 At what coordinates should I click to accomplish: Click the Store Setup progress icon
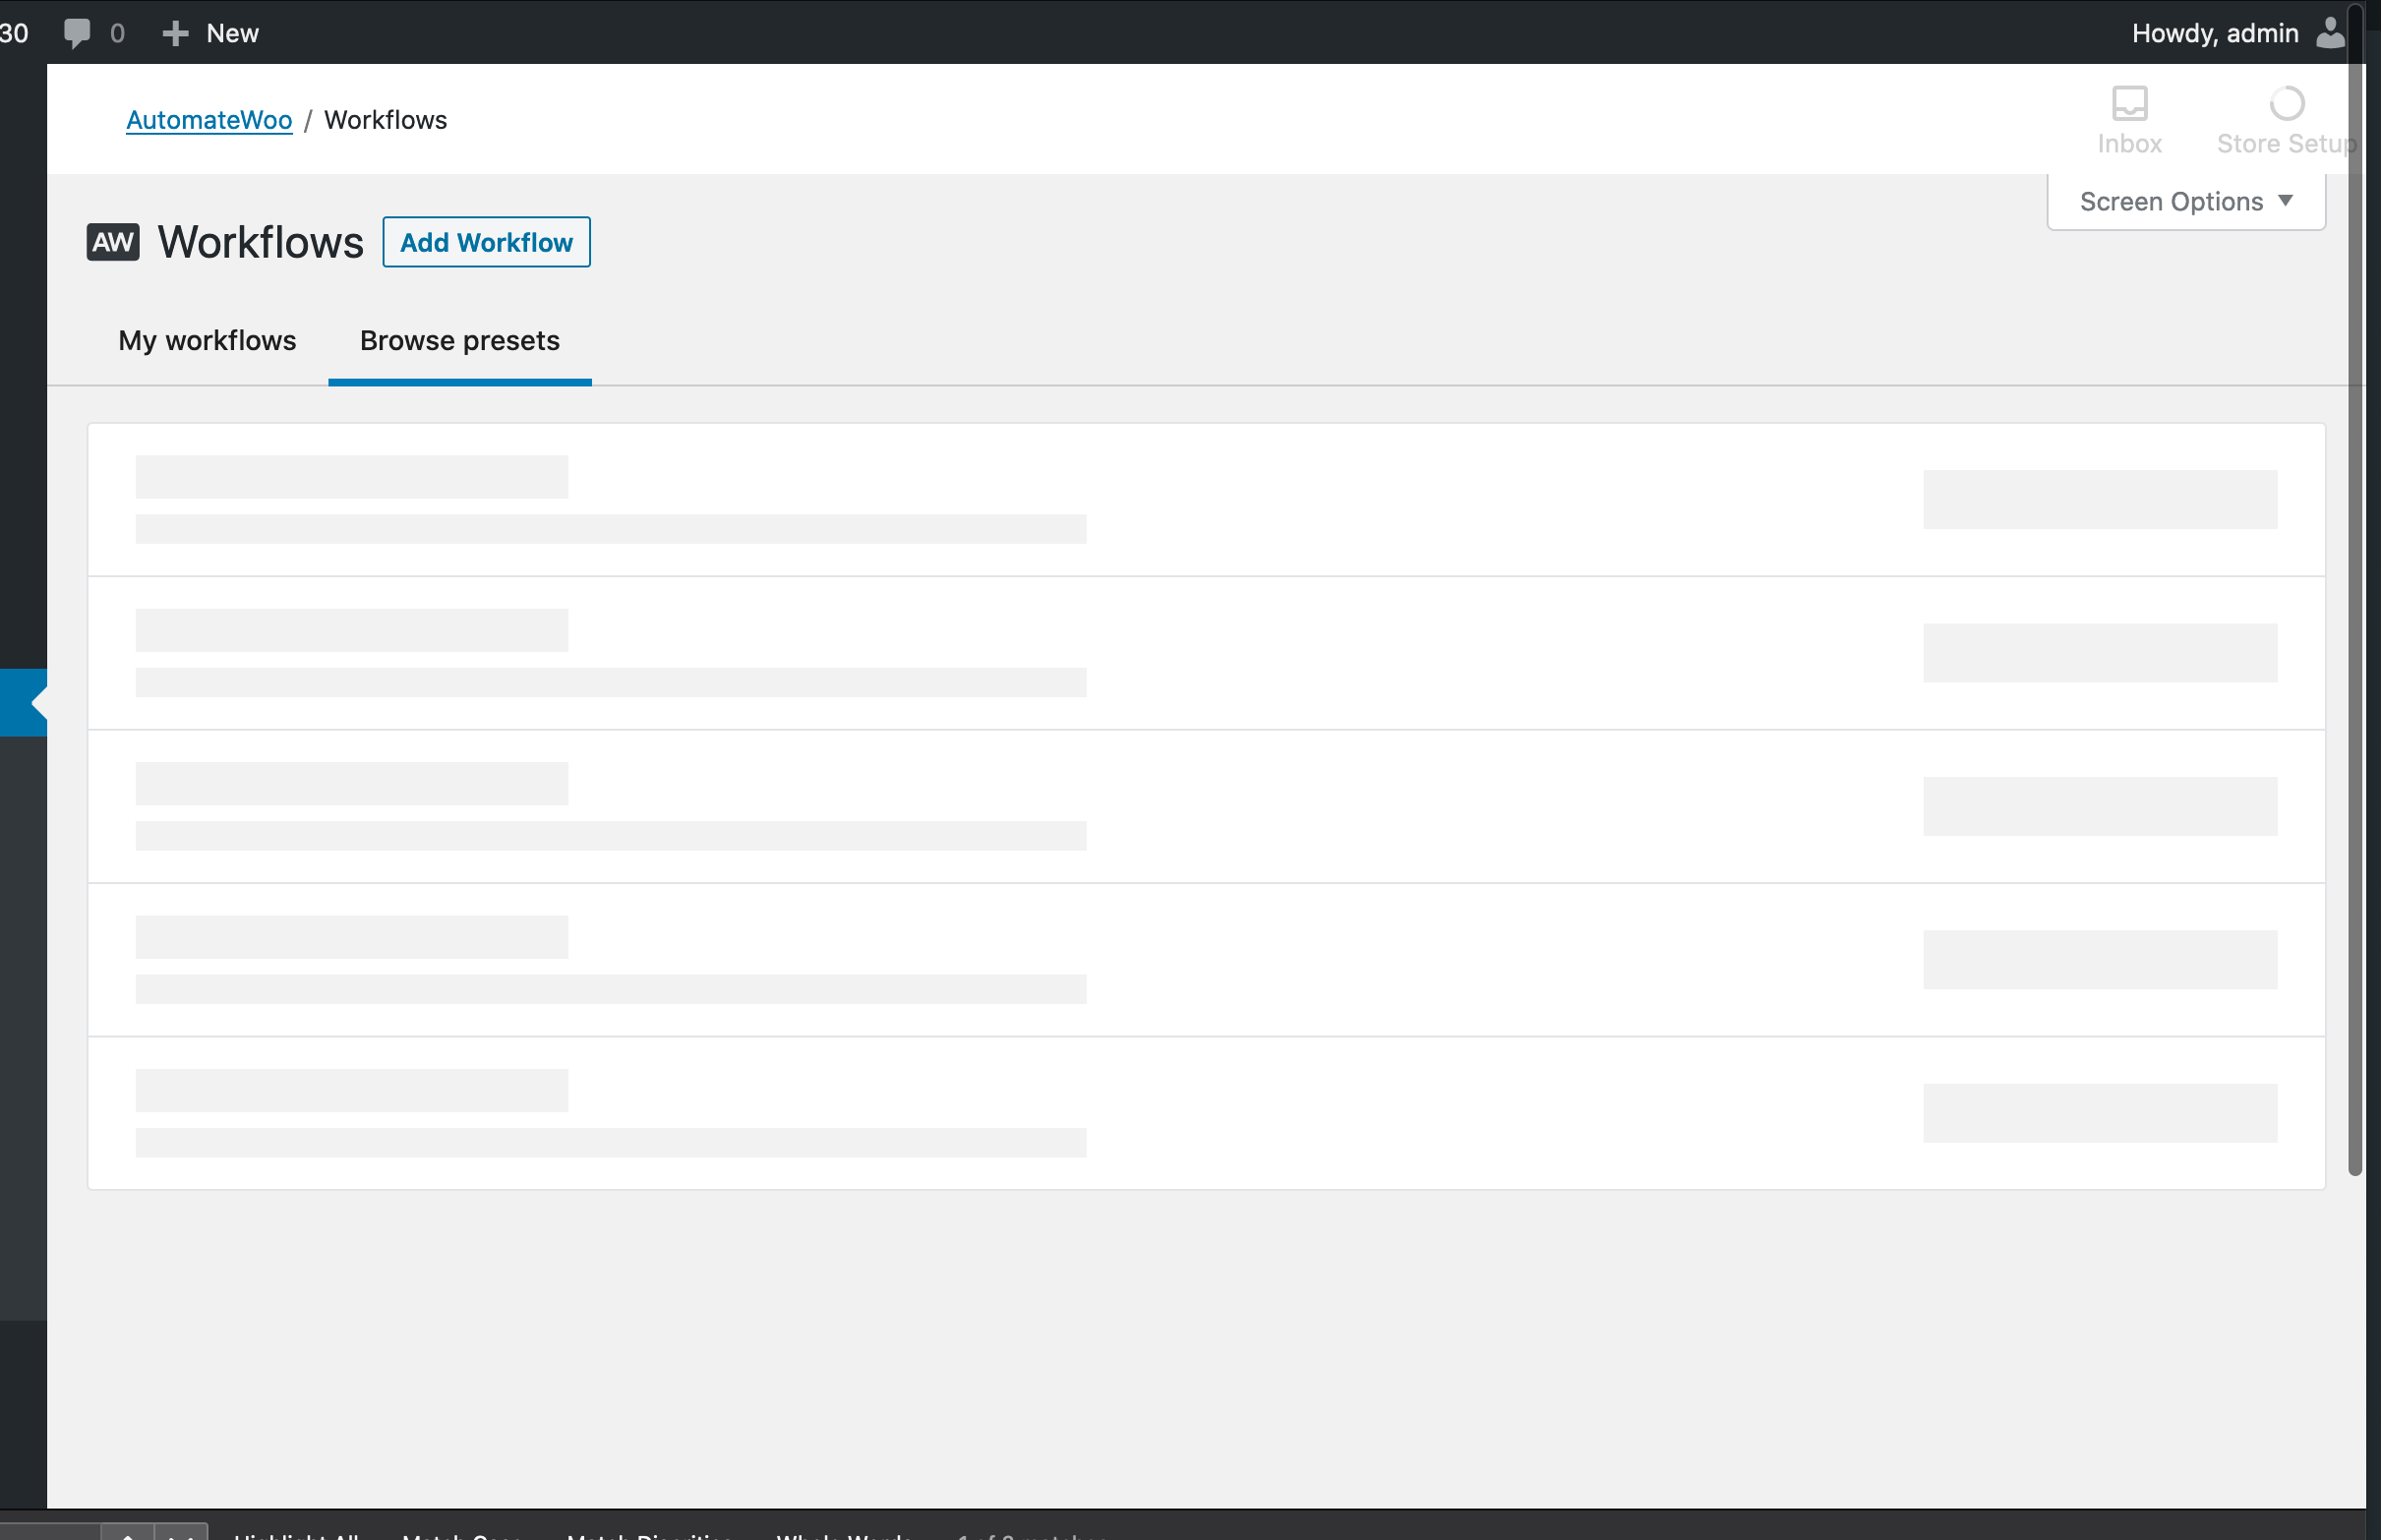coord(2286,103)
